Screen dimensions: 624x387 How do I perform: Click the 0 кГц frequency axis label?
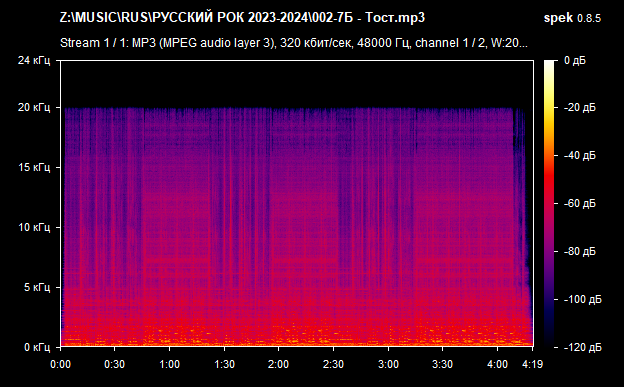pyautogui.click(x=37, y=347)
